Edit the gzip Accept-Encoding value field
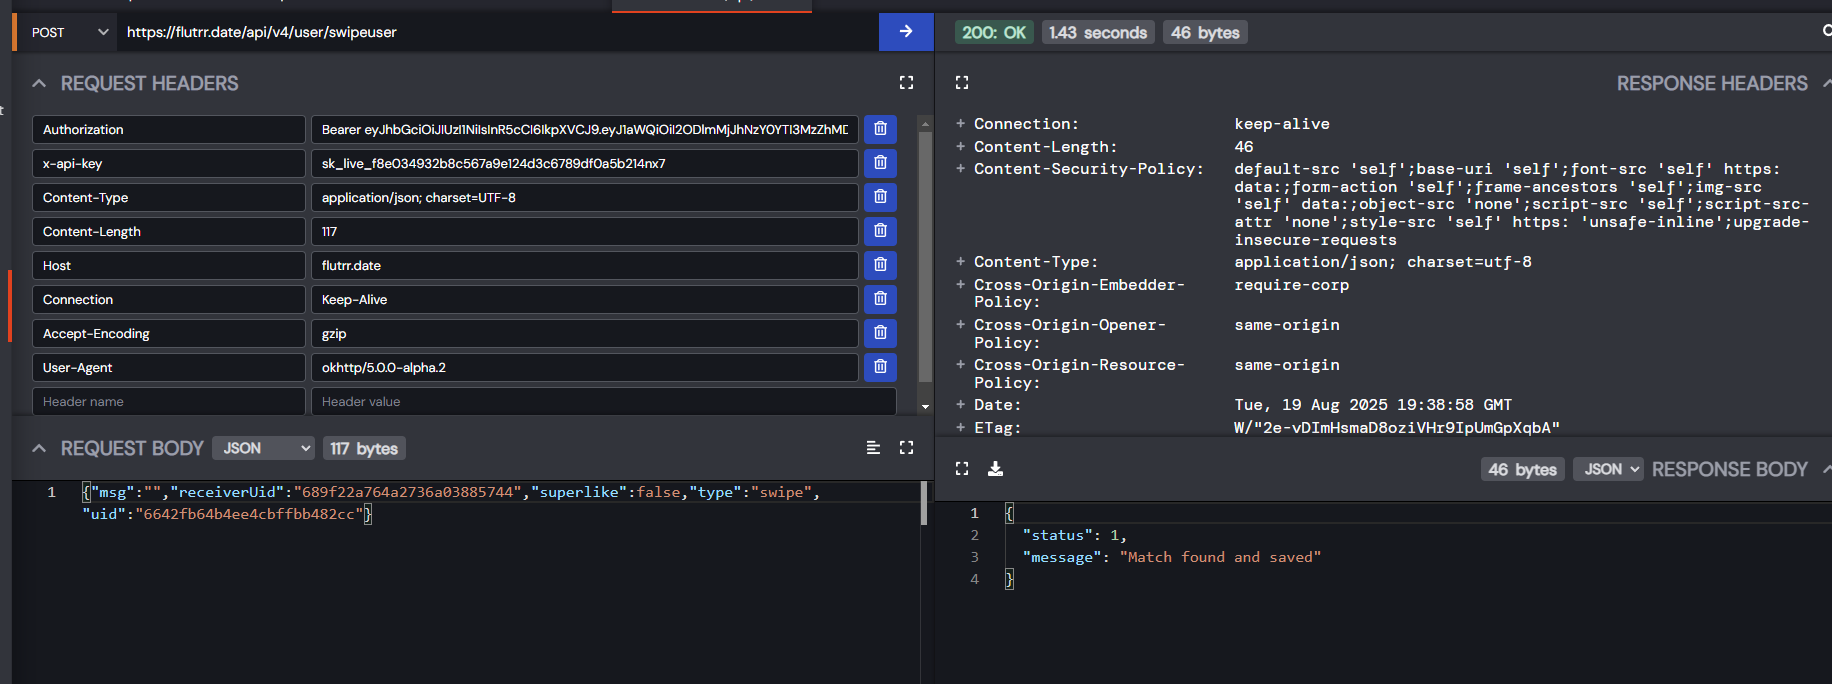The height and width of the screenshot is (684, 1832). [x=585, y=333]
